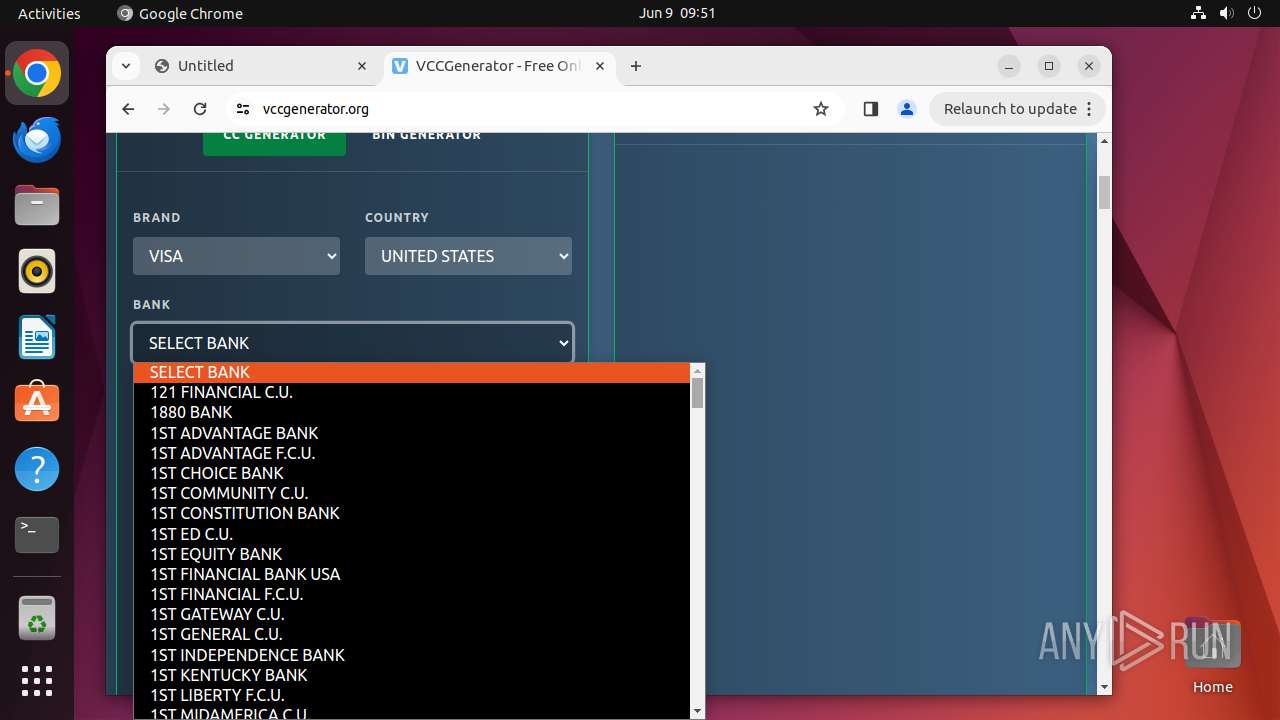The width and height of the screenshot is (1280, 720).
Task: Open Rhythmbox music player in dock
Action: [37, 272]
